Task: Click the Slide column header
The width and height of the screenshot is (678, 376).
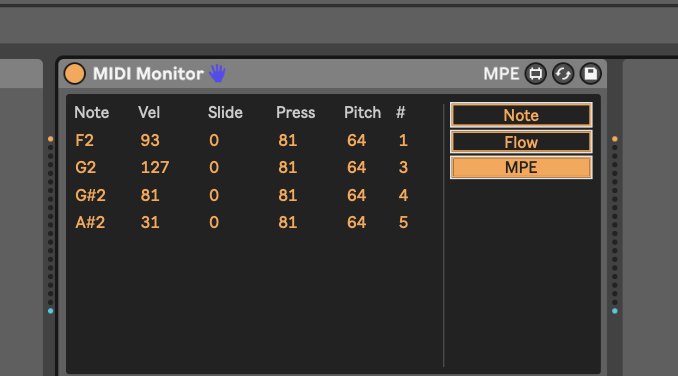Action: (x=225, y=113)
